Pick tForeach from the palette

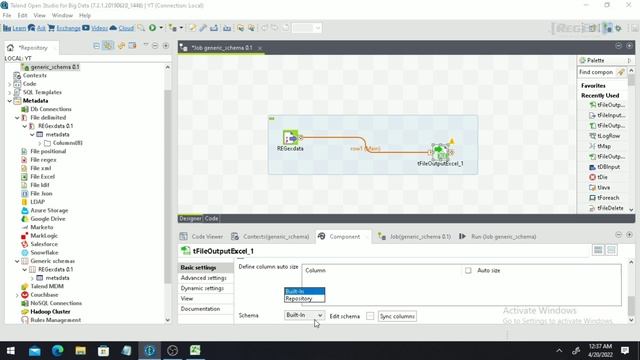[x=608, y=198]
